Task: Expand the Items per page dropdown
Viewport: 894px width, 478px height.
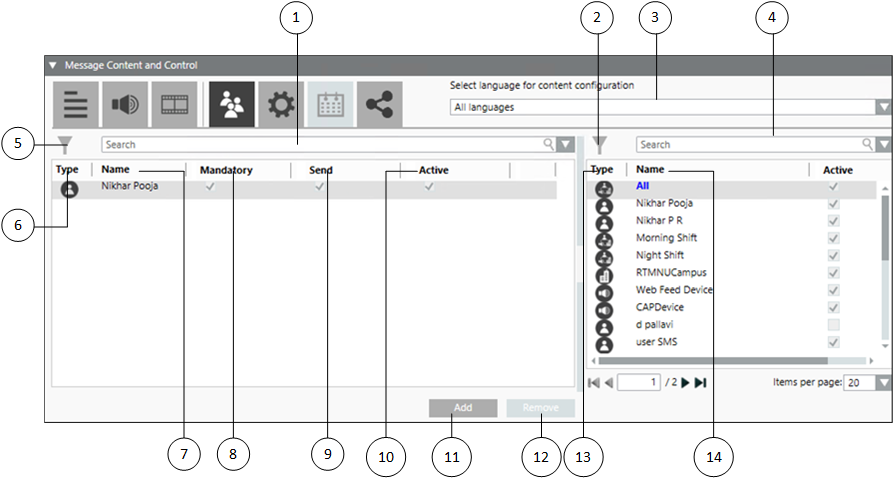Action: [x=883, y=383]
